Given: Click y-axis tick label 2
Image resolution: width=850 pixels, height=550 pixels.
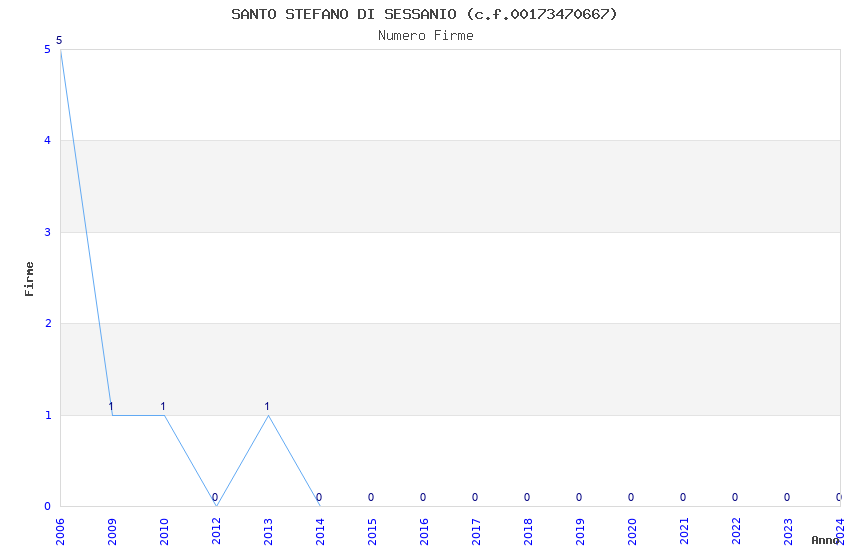Looking at the screenshot, I should 48,323.
